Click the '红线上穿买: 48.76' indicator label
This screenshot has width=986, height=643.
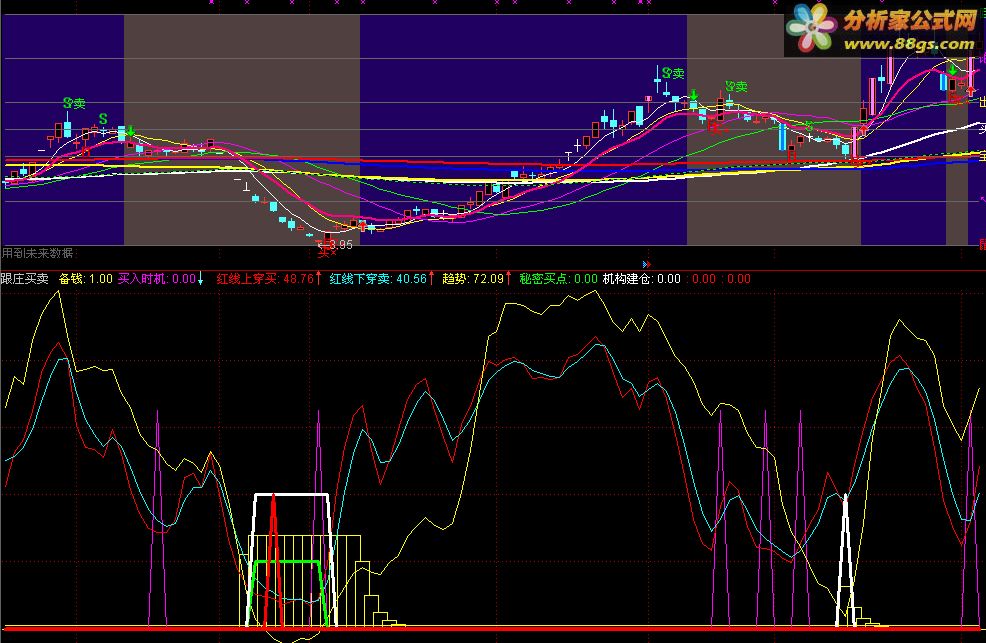[265, 278]
